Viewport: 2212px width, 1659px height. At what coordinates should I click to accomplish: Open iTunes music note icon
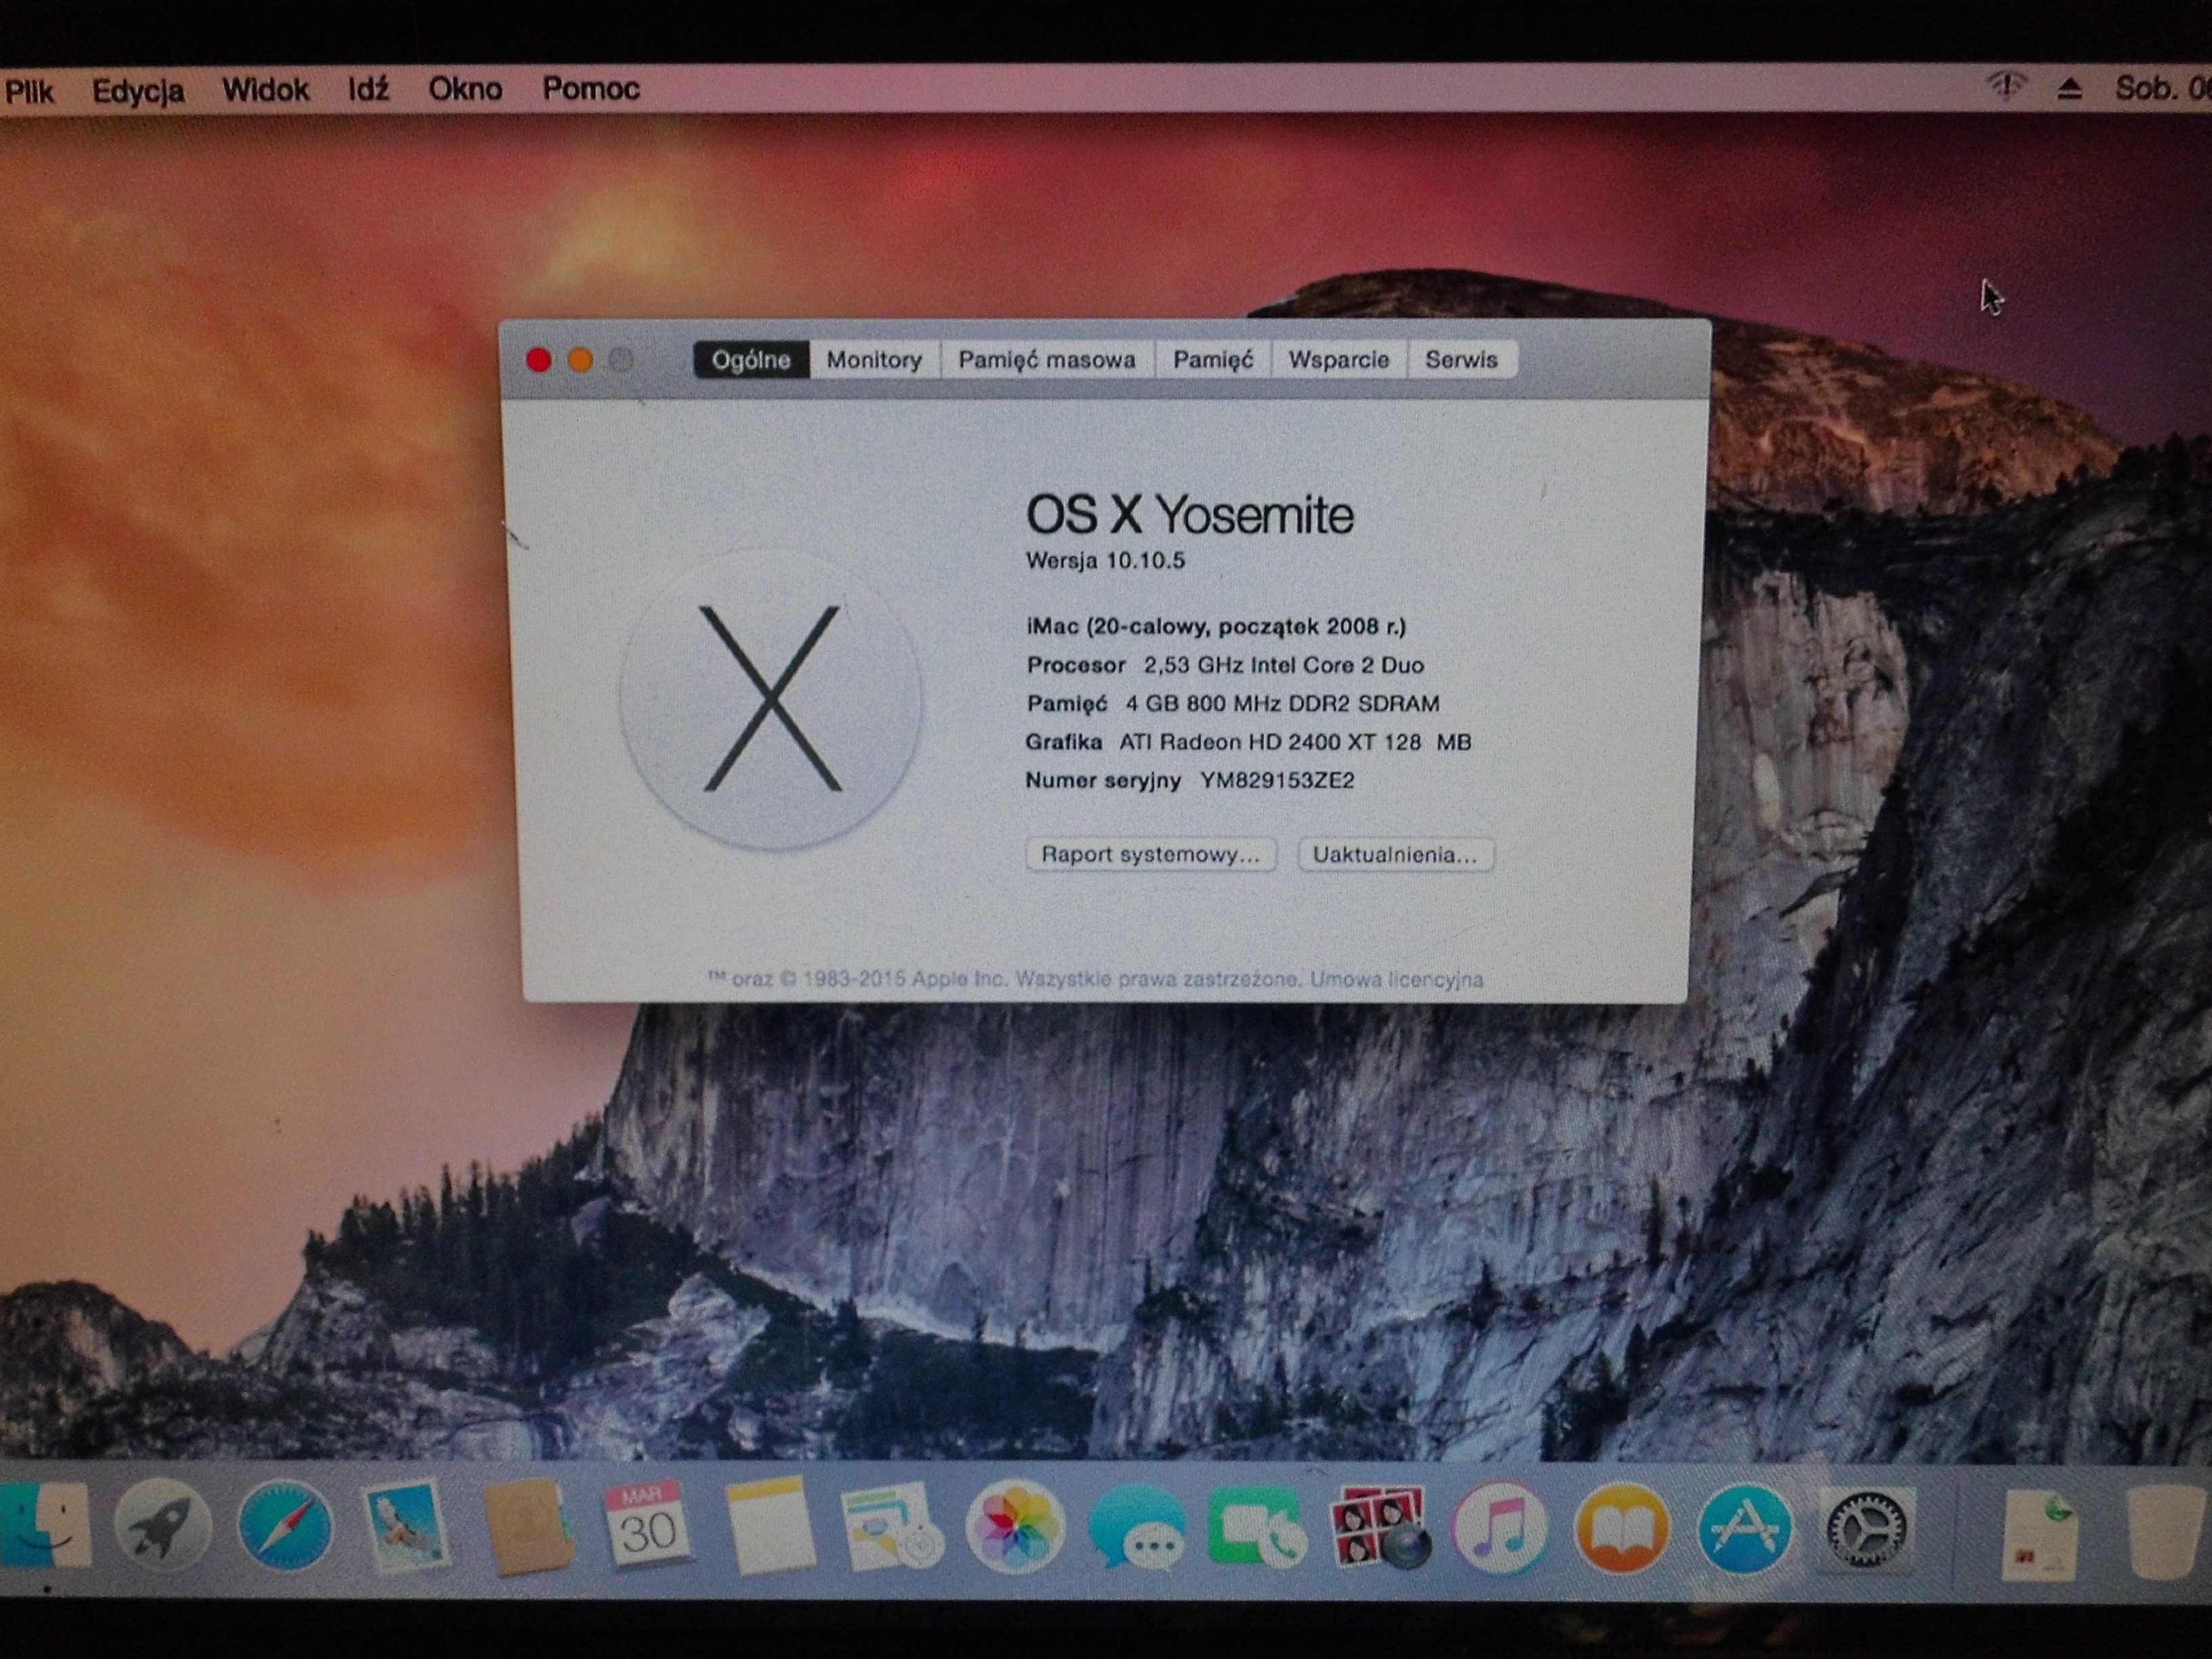click(x=1500, y=1527)
